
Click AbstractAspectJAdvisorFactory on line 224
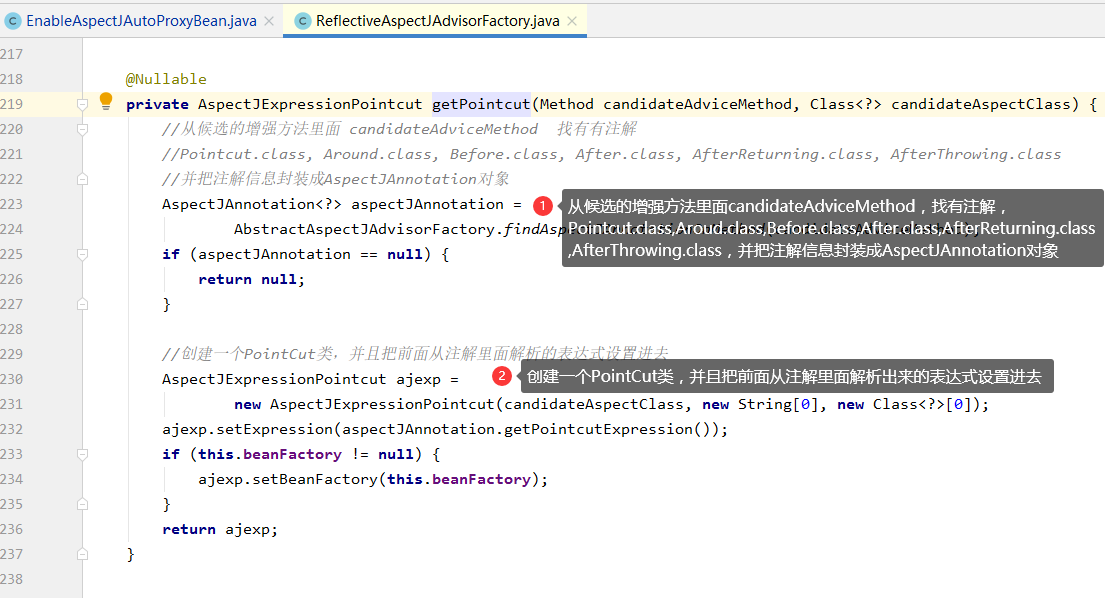(364, 229)
